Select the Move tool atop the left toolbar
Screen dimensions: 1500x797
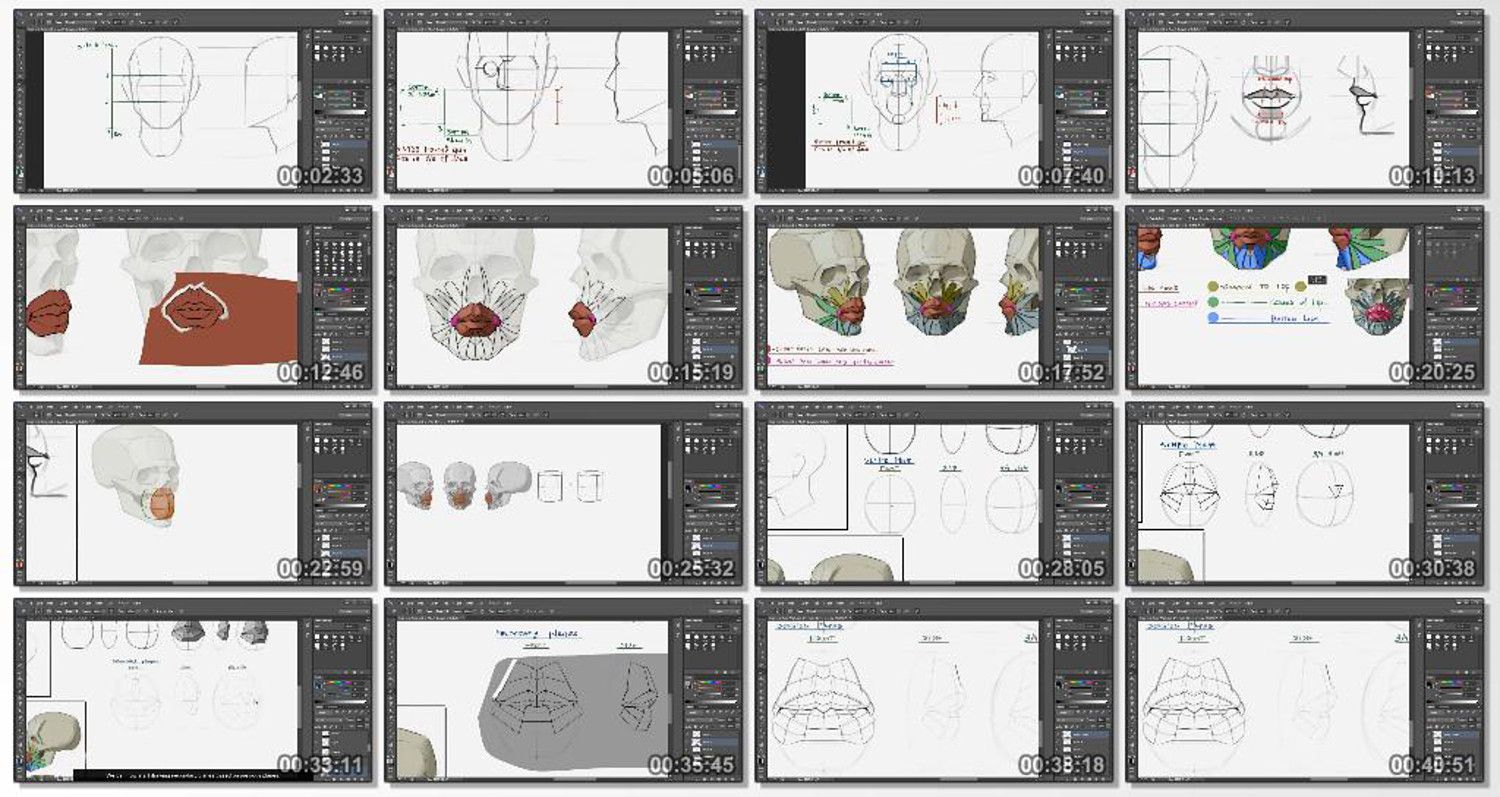pyautogui.click(x=20, y=33)
